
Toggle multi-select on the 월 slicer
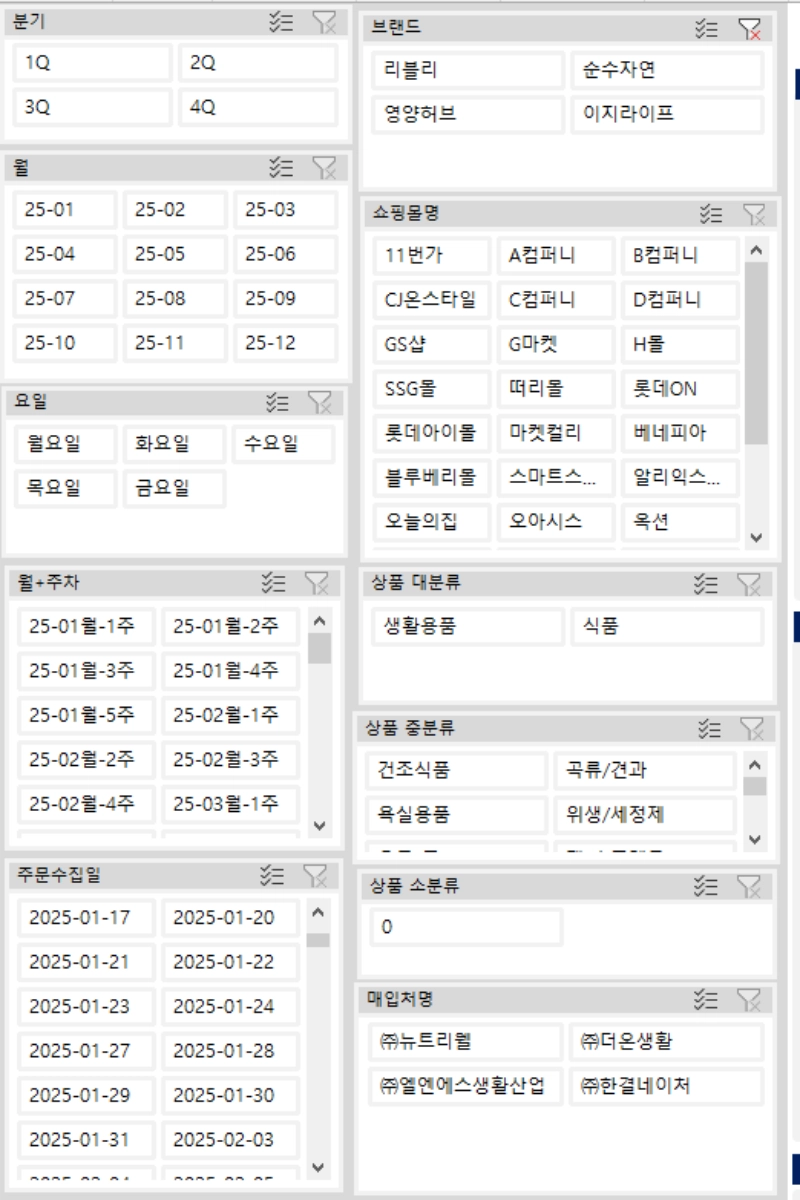coord(282,167)
